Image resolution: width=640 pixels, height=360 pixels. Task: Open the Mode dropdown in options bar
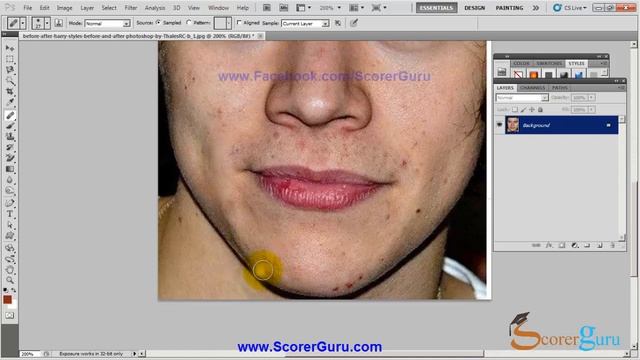(x=108, y=24)
